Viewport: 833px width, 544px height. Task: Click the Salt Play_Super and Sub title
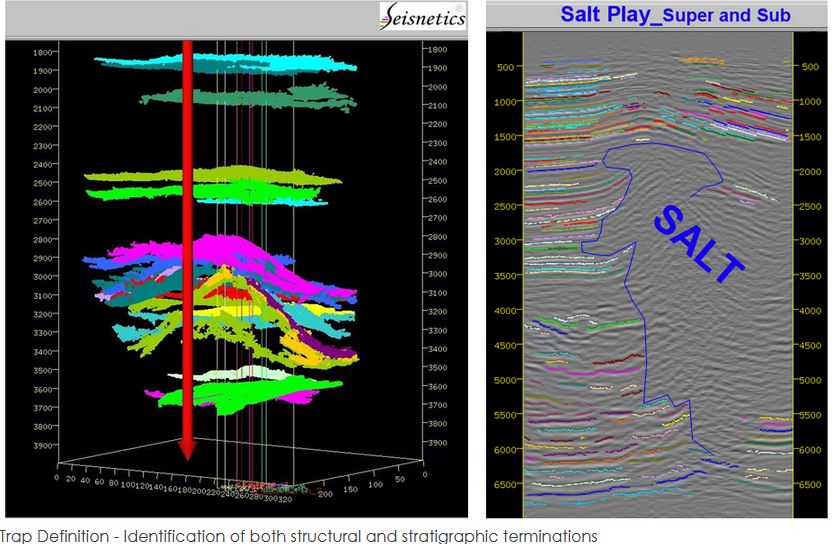[675, 14]
